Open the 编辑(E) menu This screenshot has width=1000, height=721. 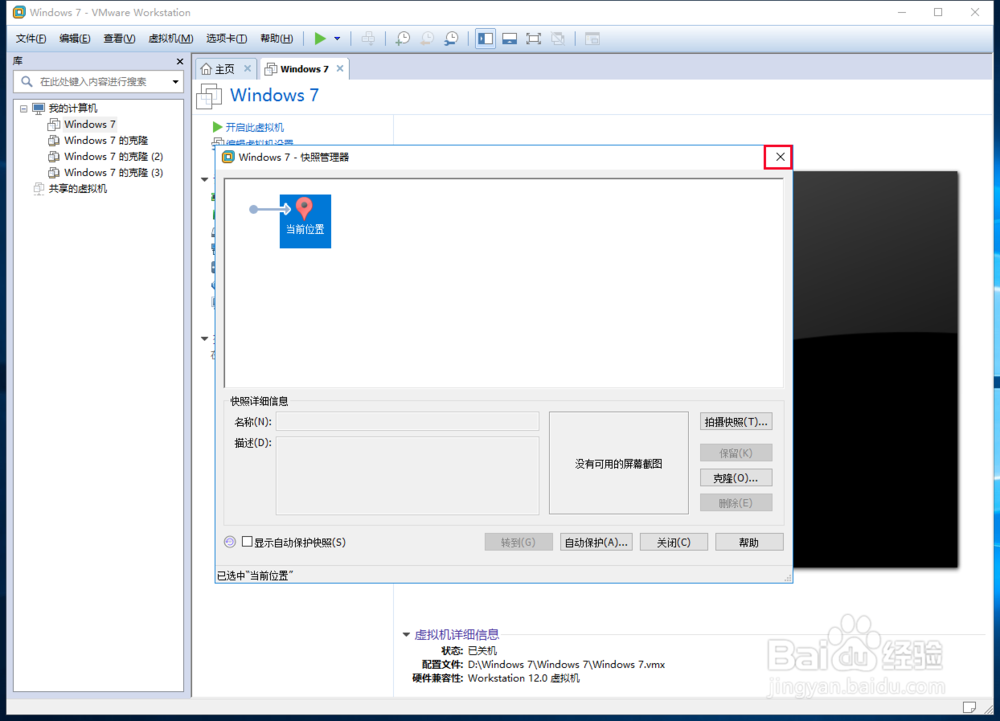click(75, 39)
